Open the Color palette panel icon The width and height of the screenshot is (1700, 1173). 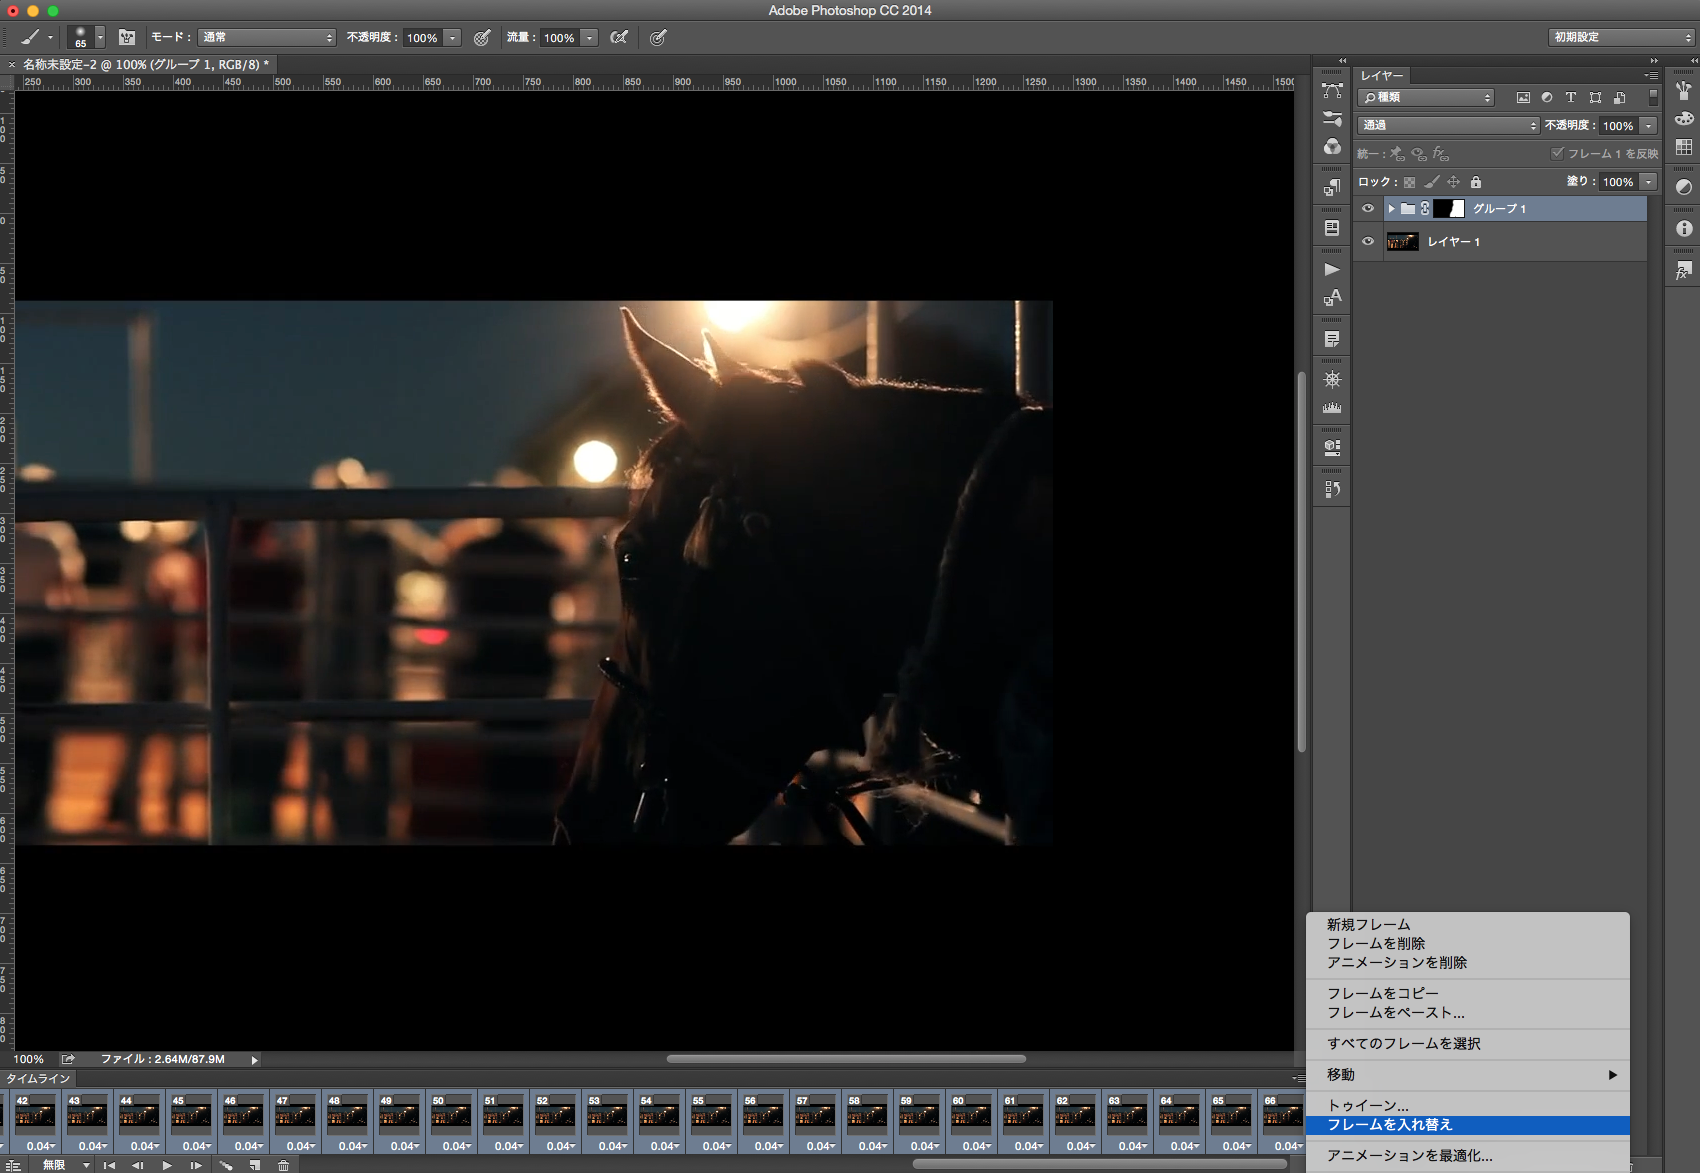(x=1684, y=119)
